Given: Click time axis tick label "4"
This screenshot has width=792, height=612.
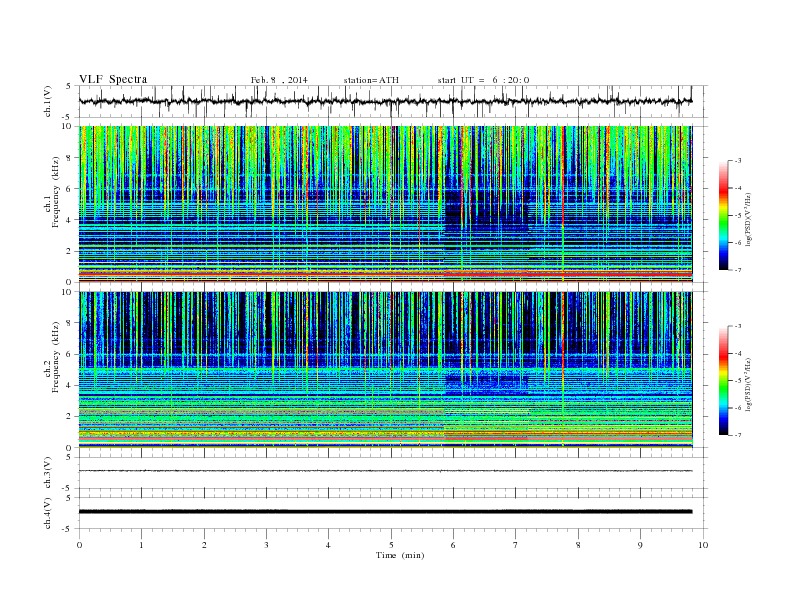Looking at the screenshot, I should point(329,545).
